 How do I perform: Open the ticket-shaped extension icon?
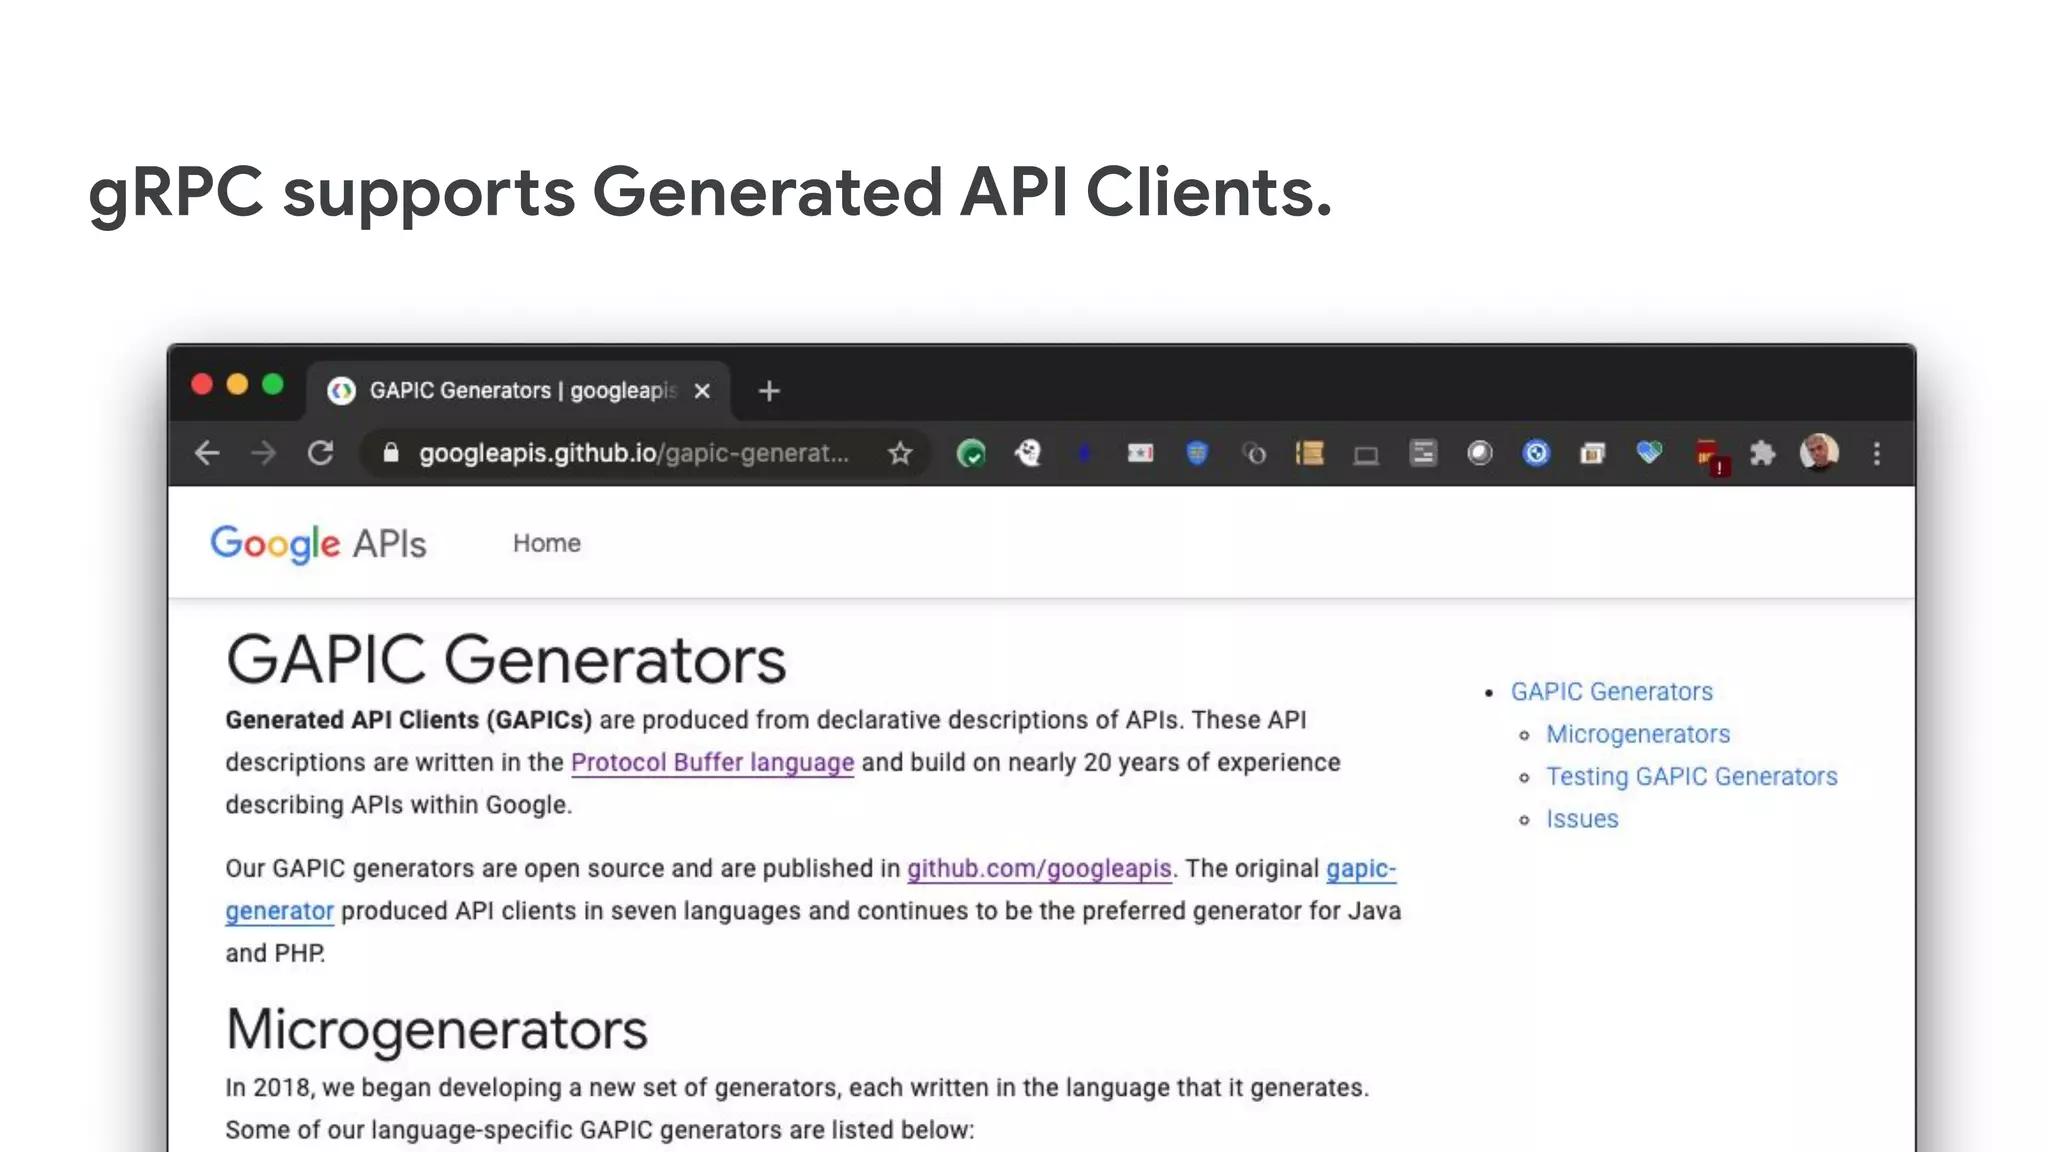(1140, 453)
